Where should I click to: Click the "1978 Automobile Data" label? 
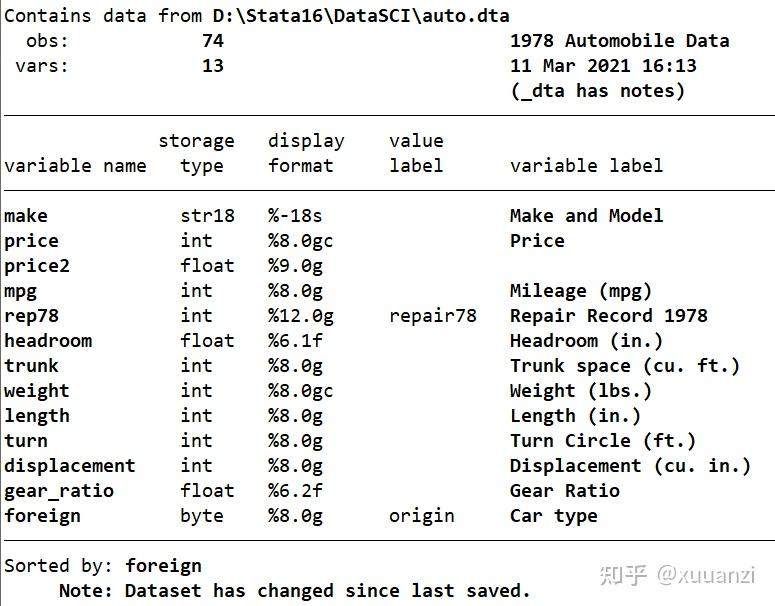619,41
